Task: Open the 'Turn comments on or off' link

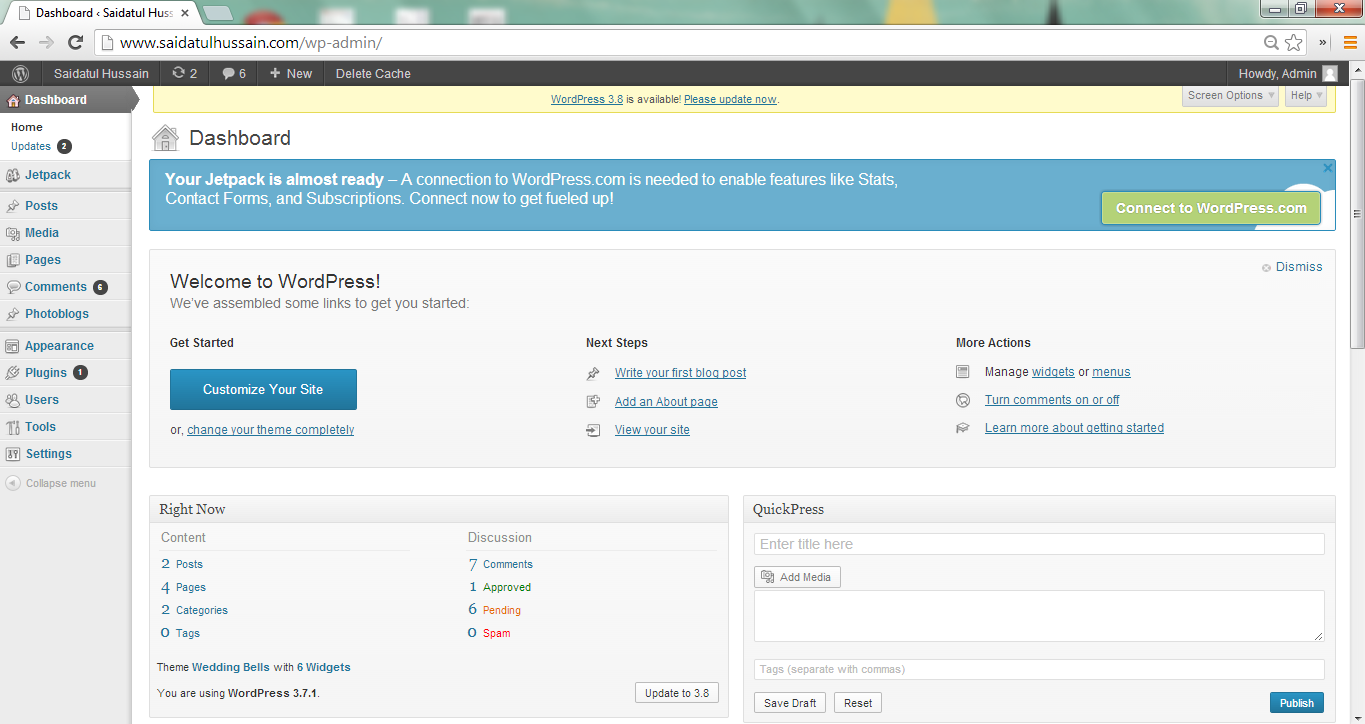Action: [1052, 400]
